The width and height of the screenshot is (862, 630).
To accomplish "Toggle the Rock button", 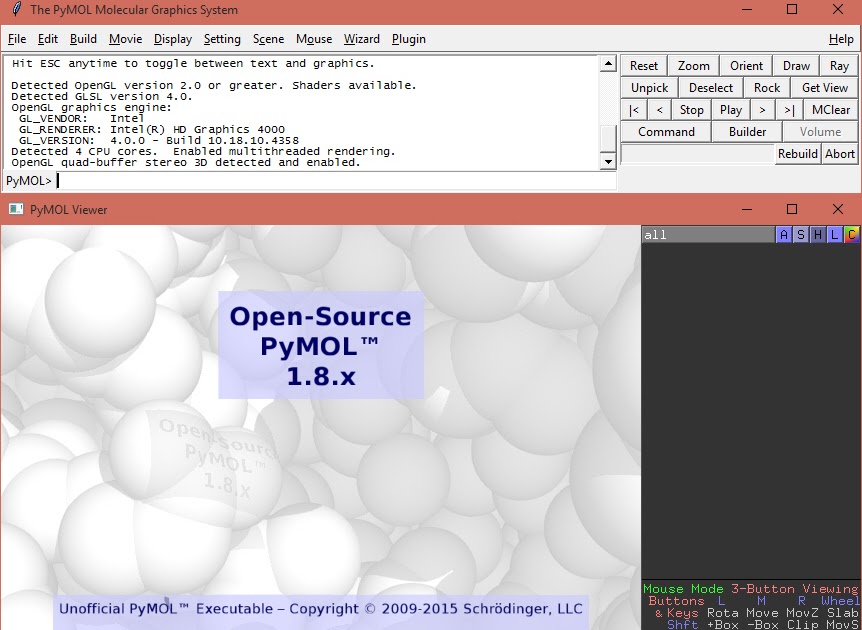I will [767, 88].
